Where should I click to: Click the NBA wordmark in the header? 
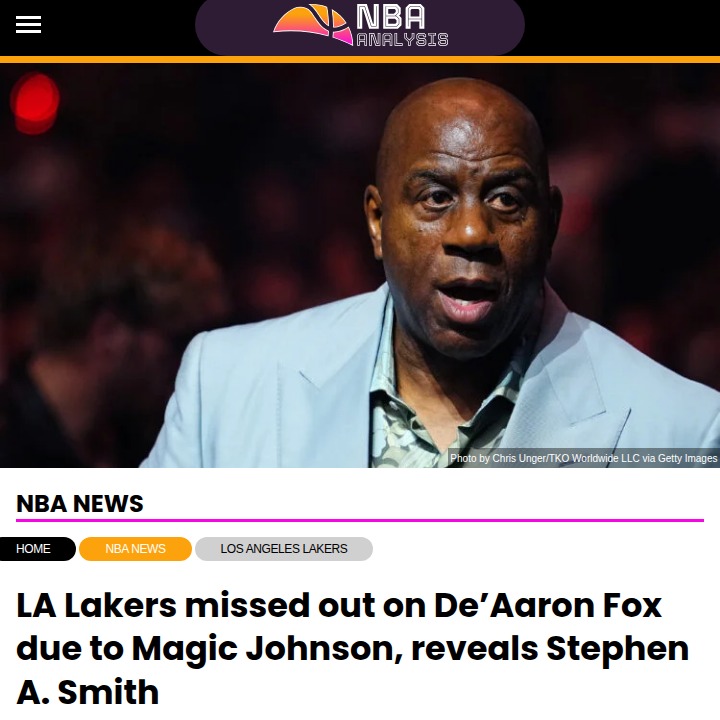pyautogui.click(x=391, y=17)
